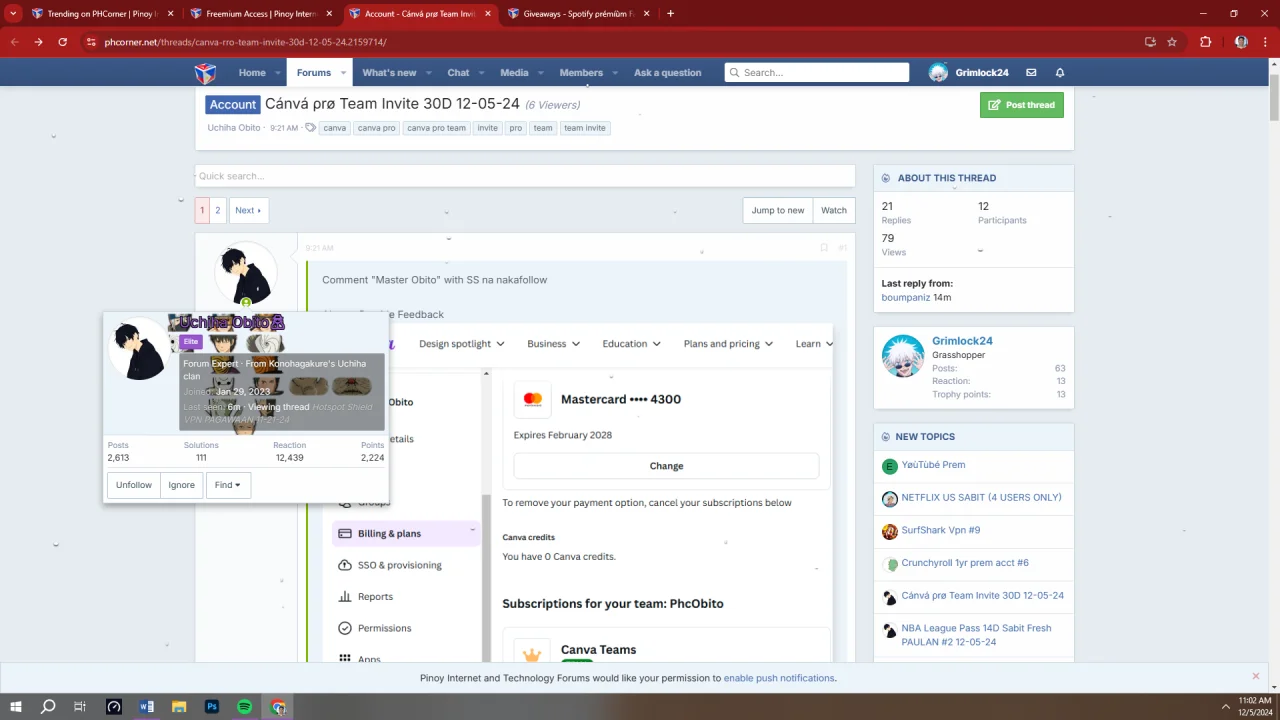This screenshot has width=1280, height=720.
Task: Watch this thread
Action: click(x=834, y=210)
